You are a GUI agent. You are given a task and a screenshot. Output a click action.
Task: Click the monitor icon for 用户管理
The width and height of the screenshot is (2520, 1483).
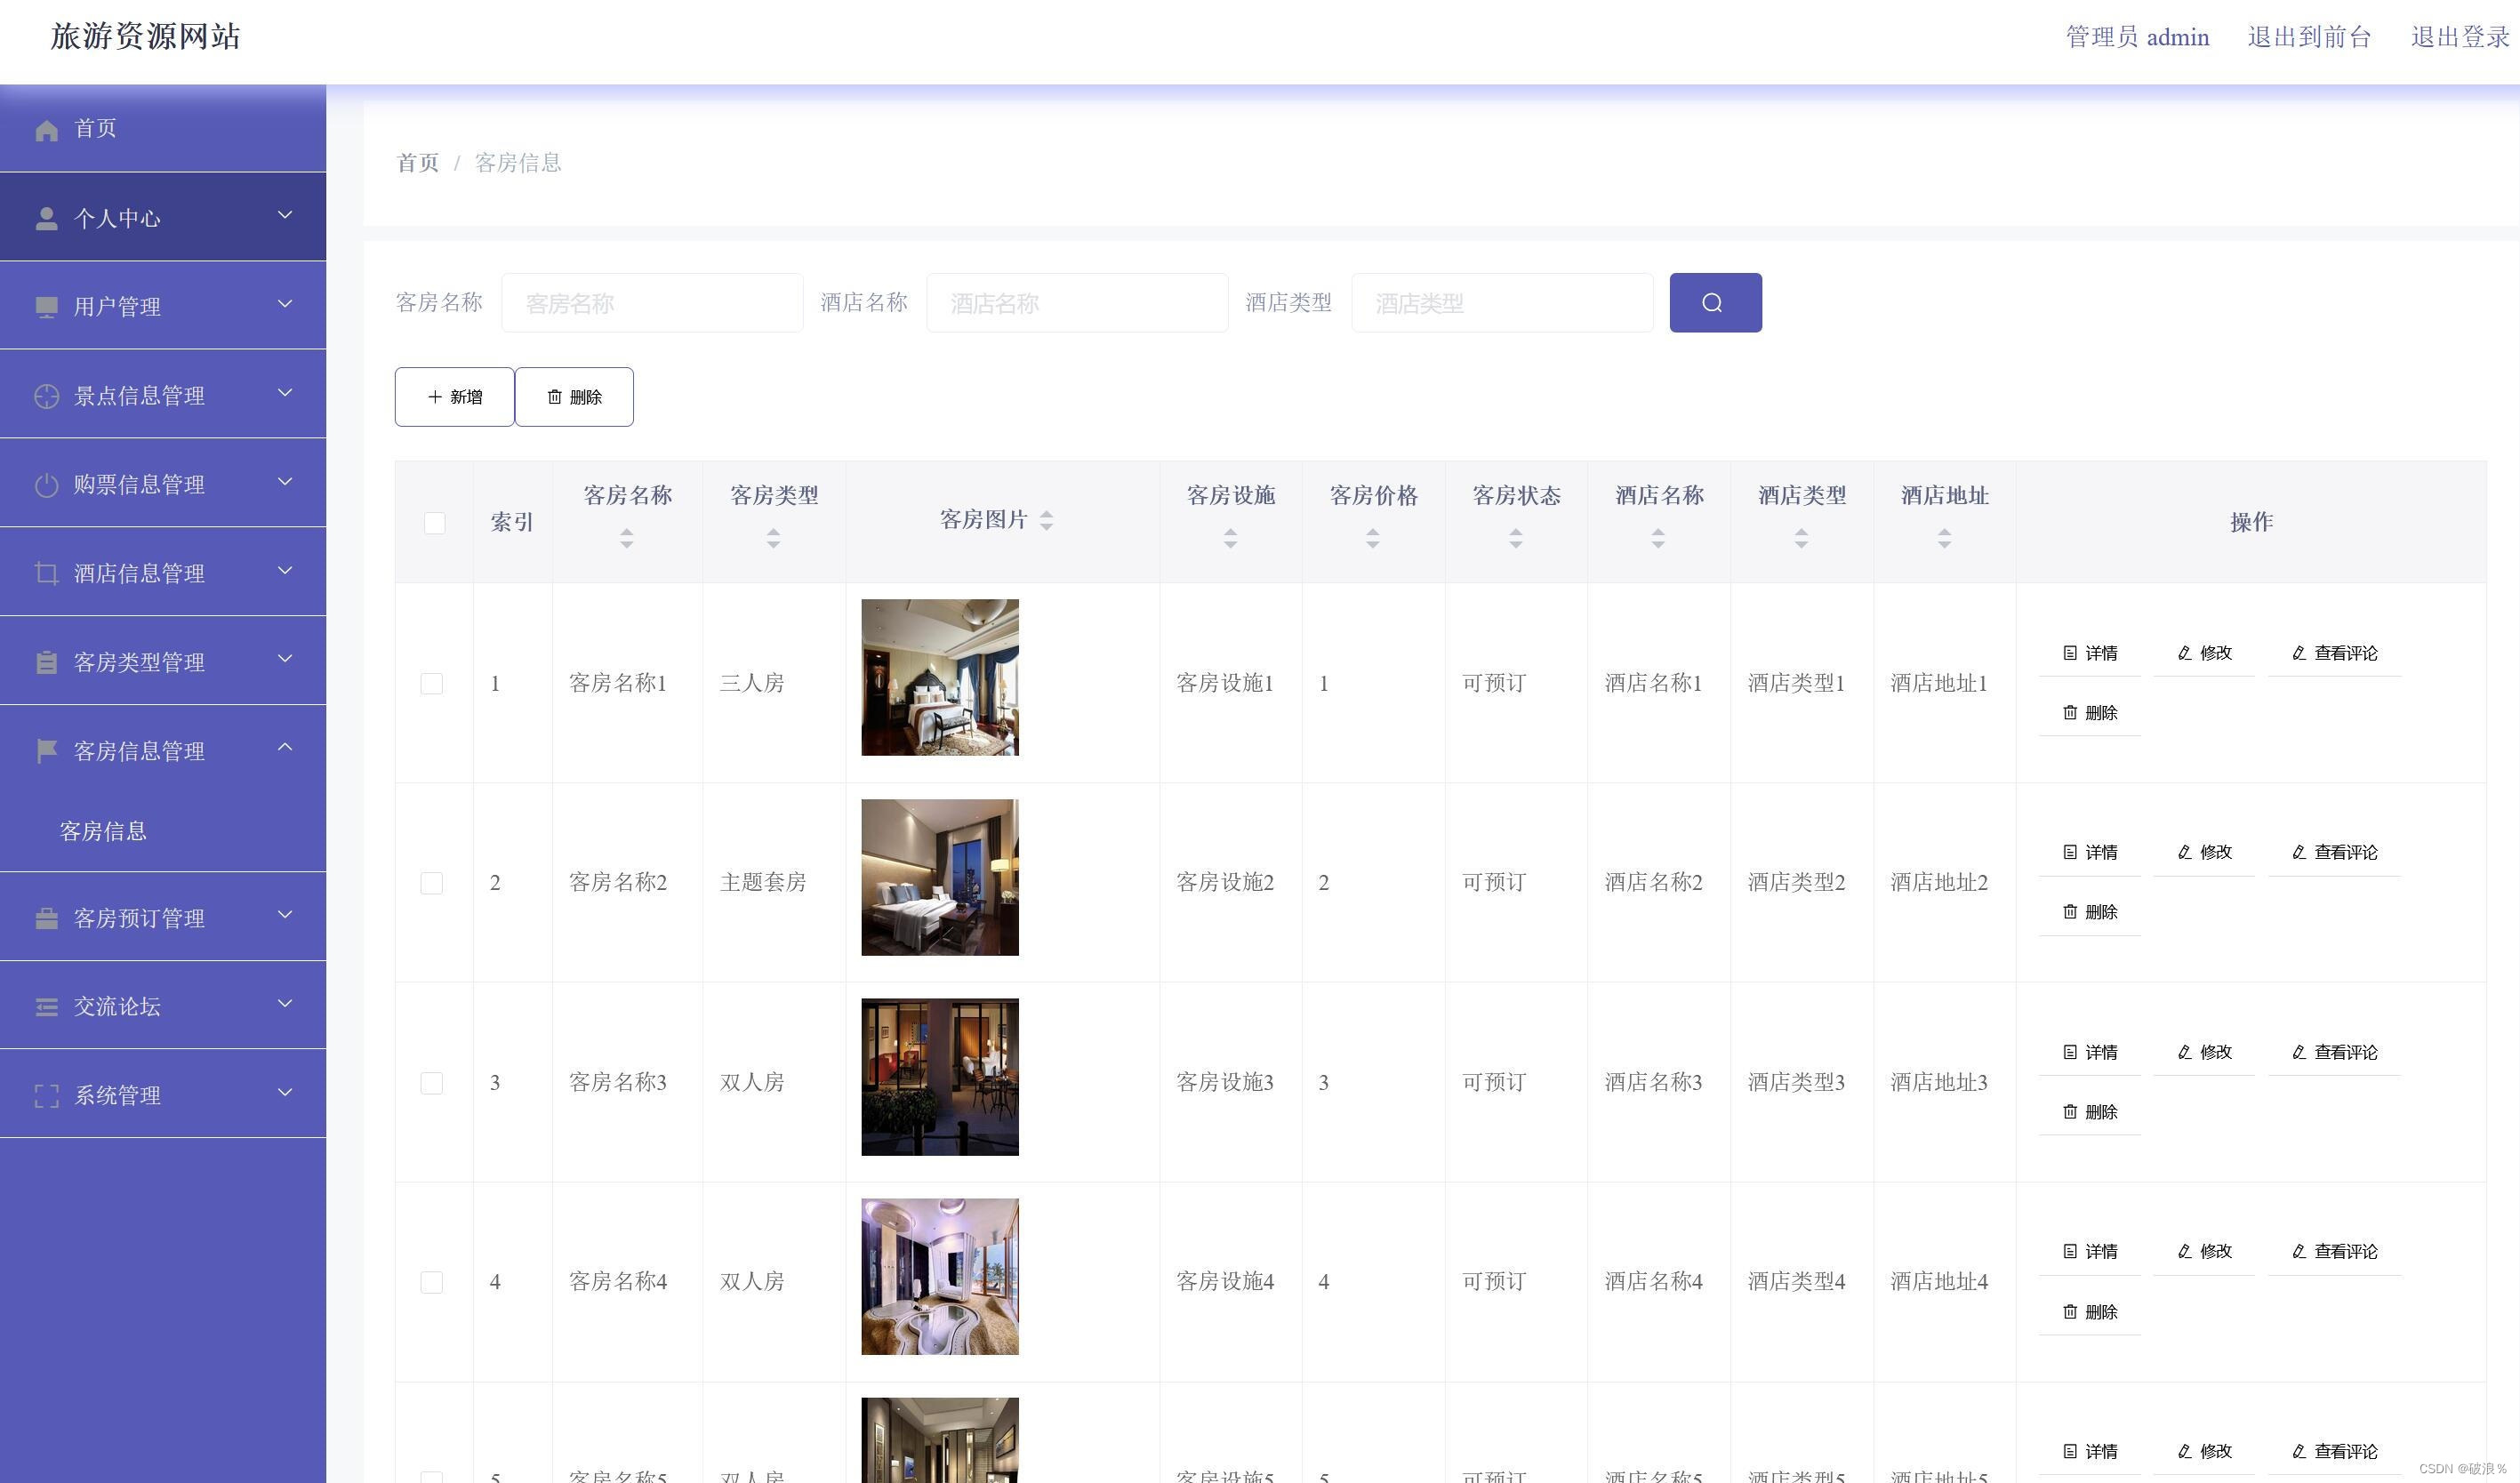click(x=46, y=307)
